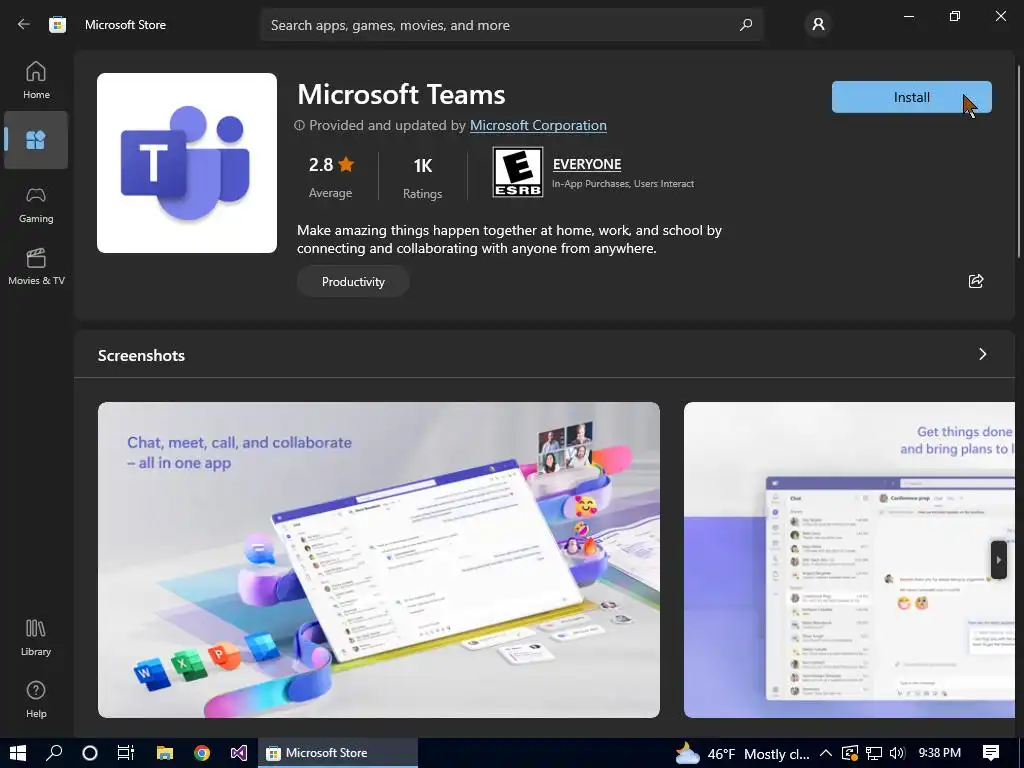Image resolution: width=1024 pixels, height=768 pixels.
Task: Open the weather widget 46°F
Action: click(x=741, y=754)
